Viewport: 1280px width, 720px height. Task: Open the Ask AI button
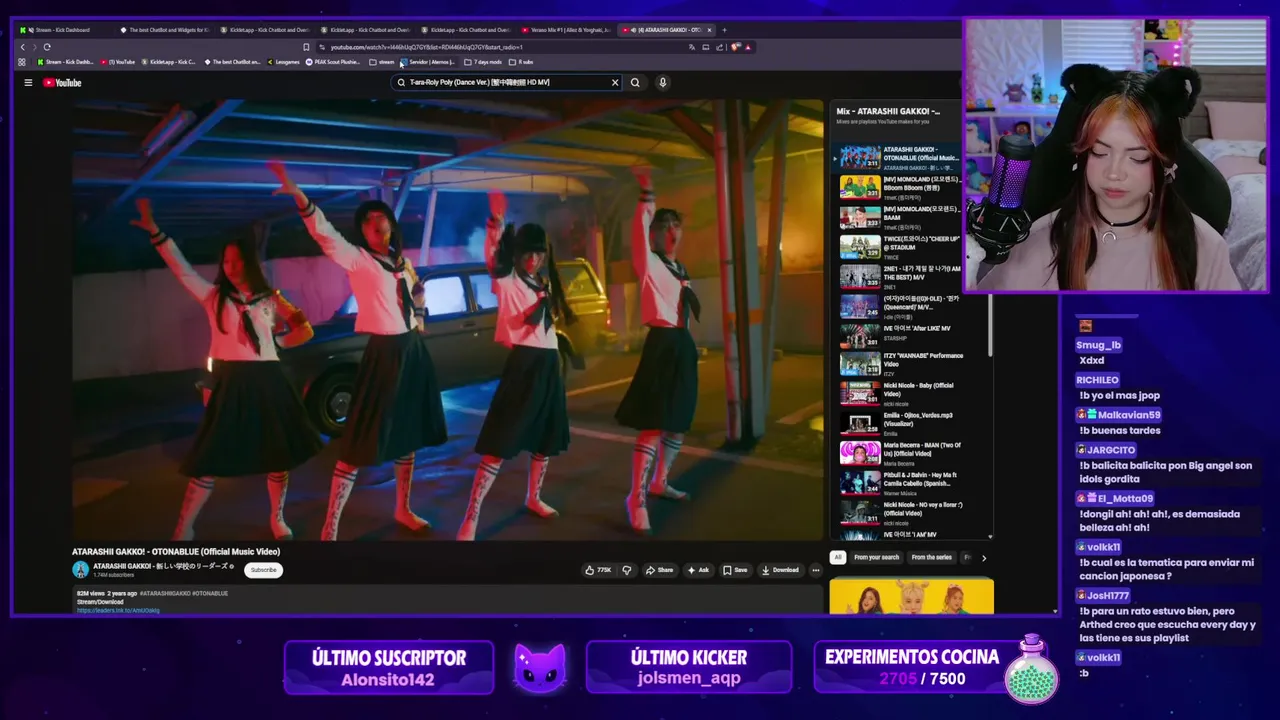(698, 570)
